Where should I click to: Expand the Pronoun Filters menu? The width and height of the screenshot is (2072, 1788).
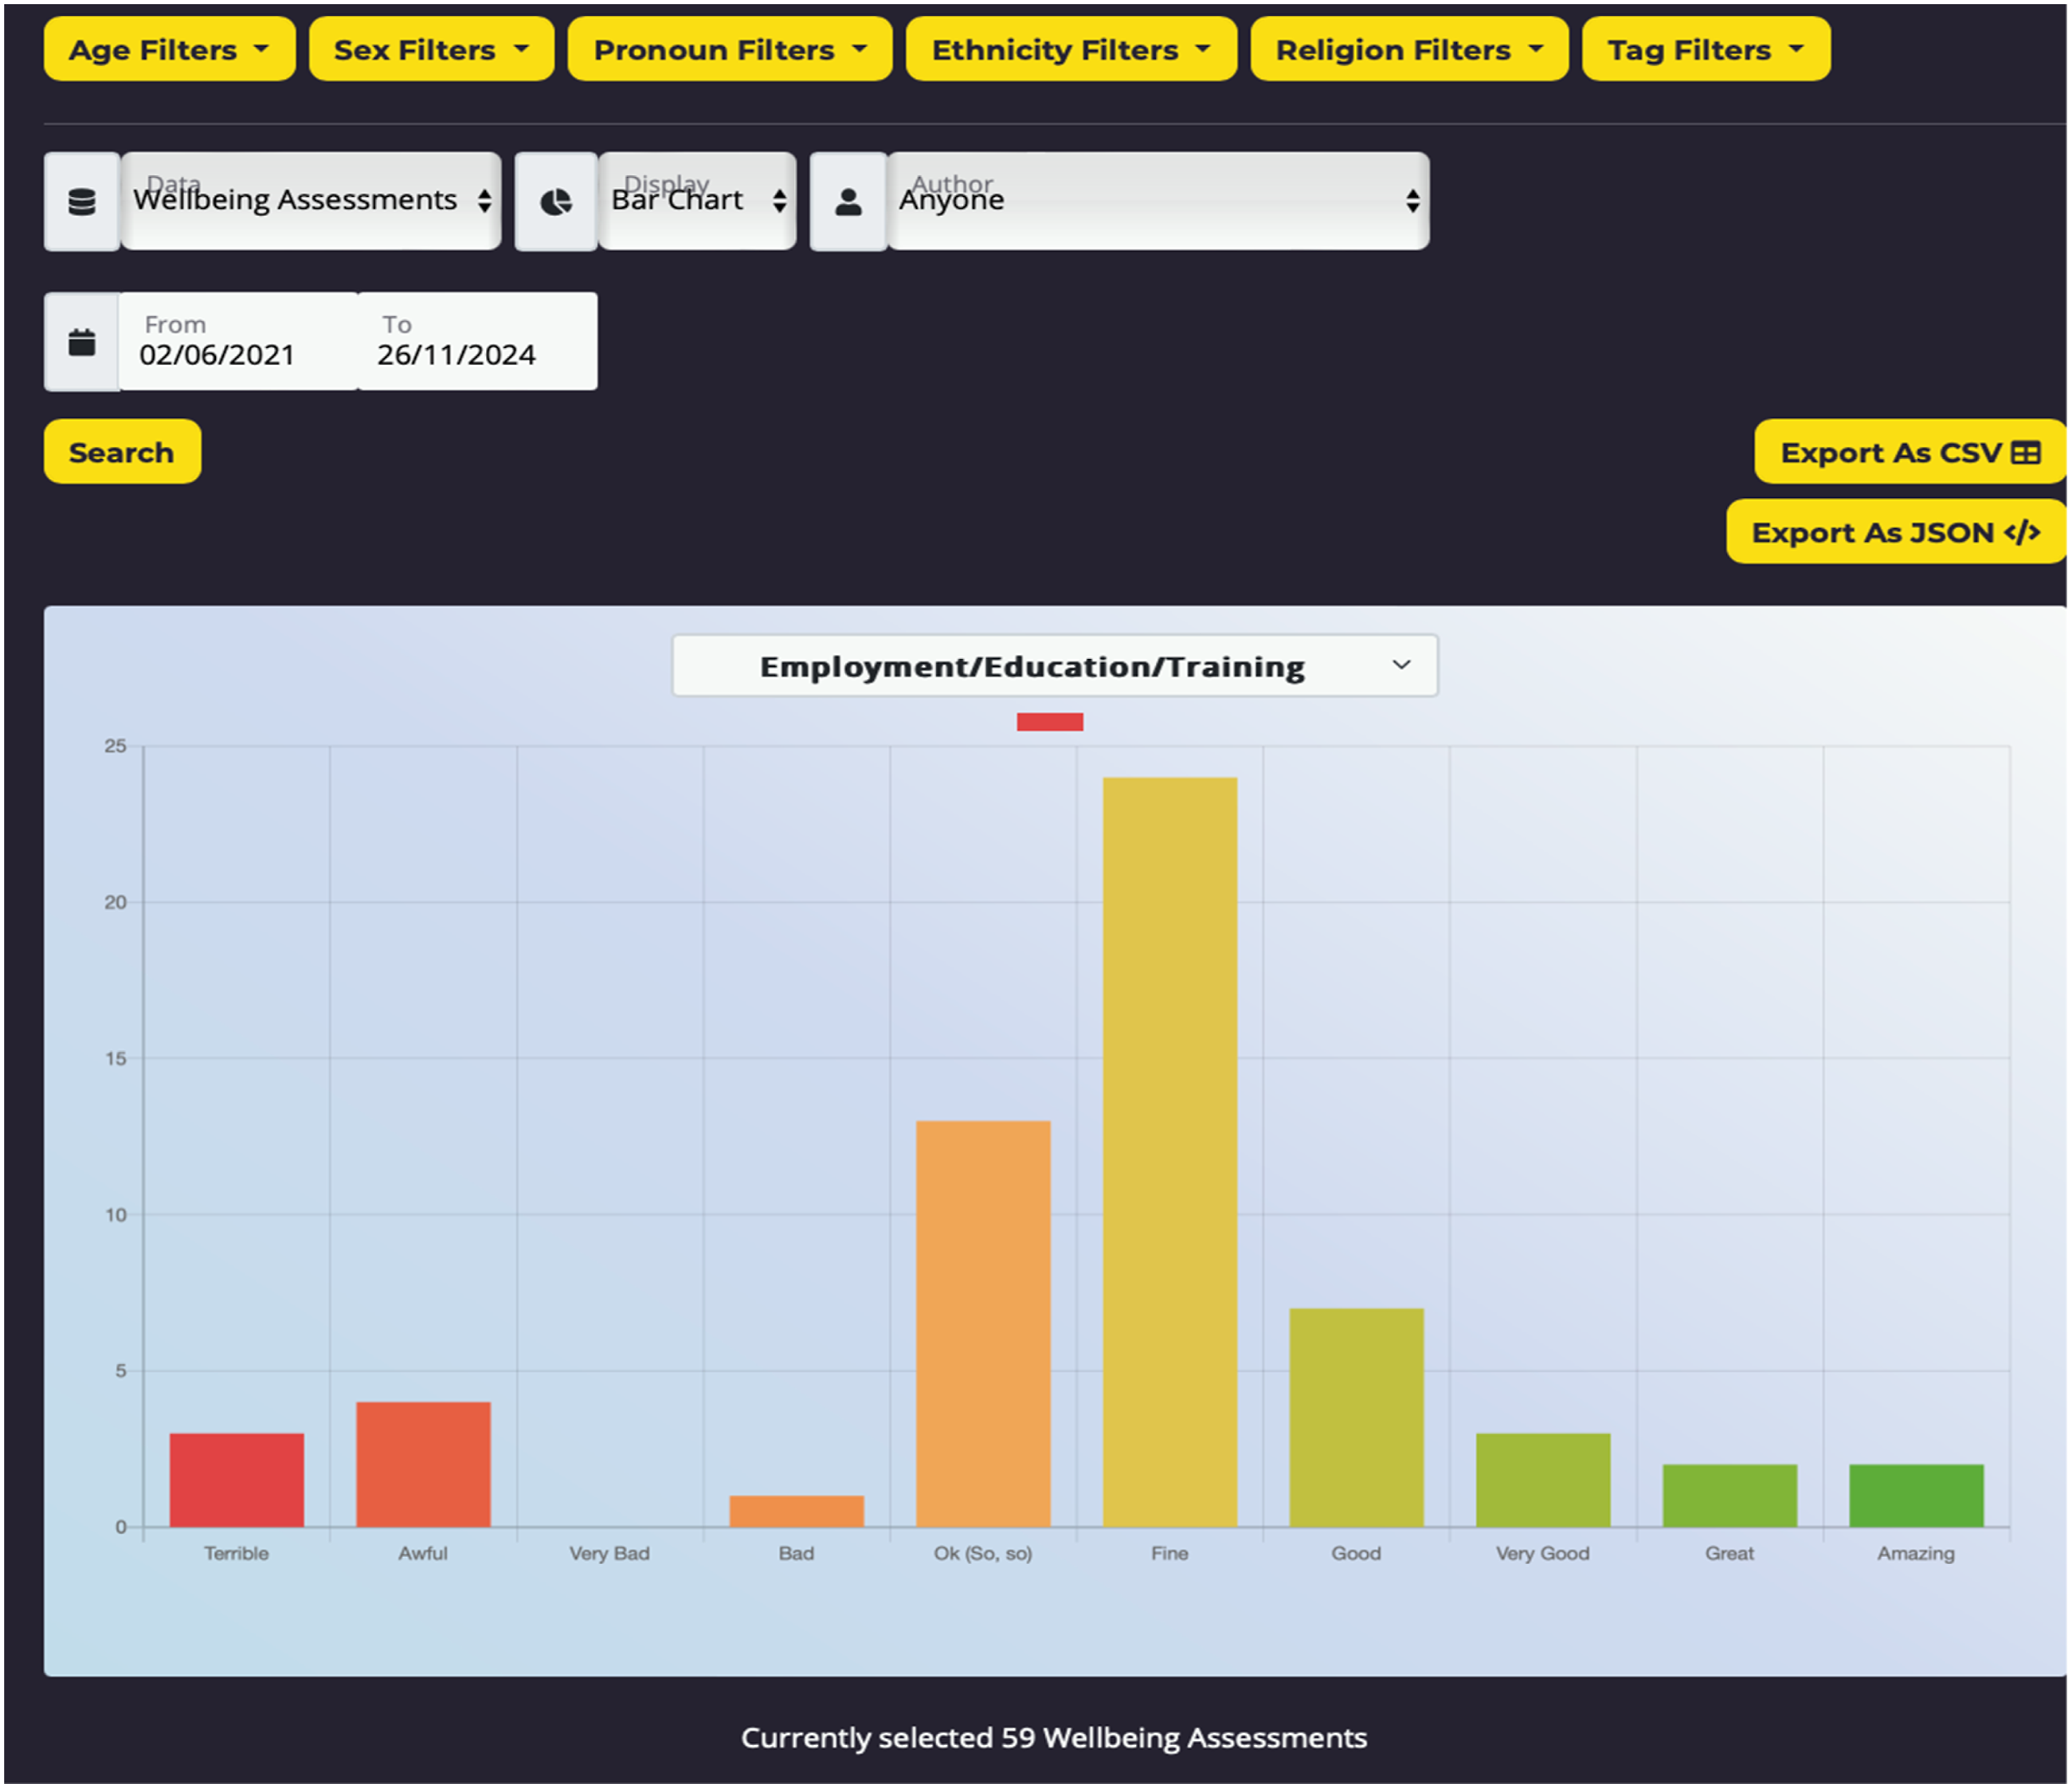pyautogui.click(x=729, y=49)
